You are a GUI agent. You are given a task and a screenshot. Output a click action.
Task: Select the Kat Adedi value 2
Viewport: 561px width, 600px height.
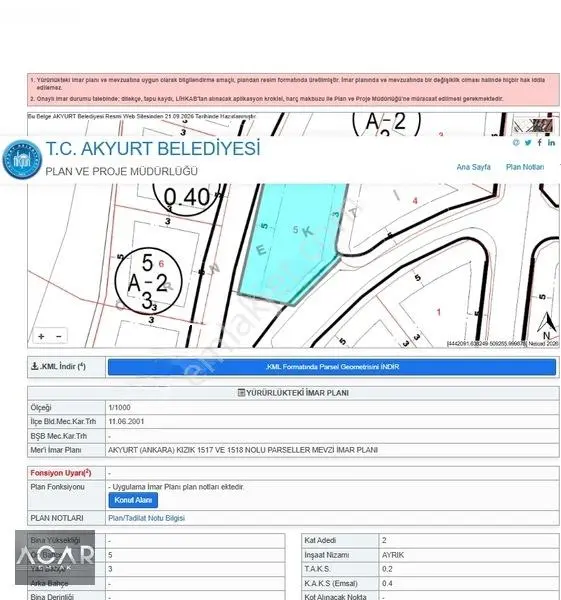[x=384, y=540]
